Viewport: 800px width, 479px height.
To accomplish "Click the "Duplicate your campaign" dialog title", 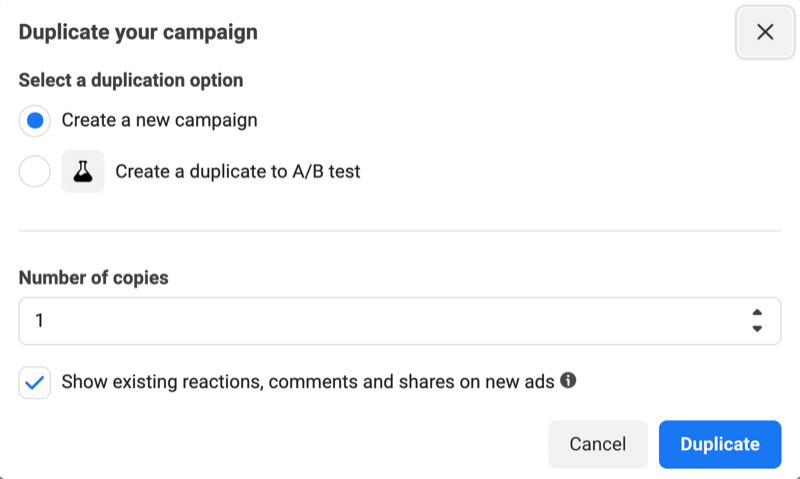I will [x=138, y=32].
